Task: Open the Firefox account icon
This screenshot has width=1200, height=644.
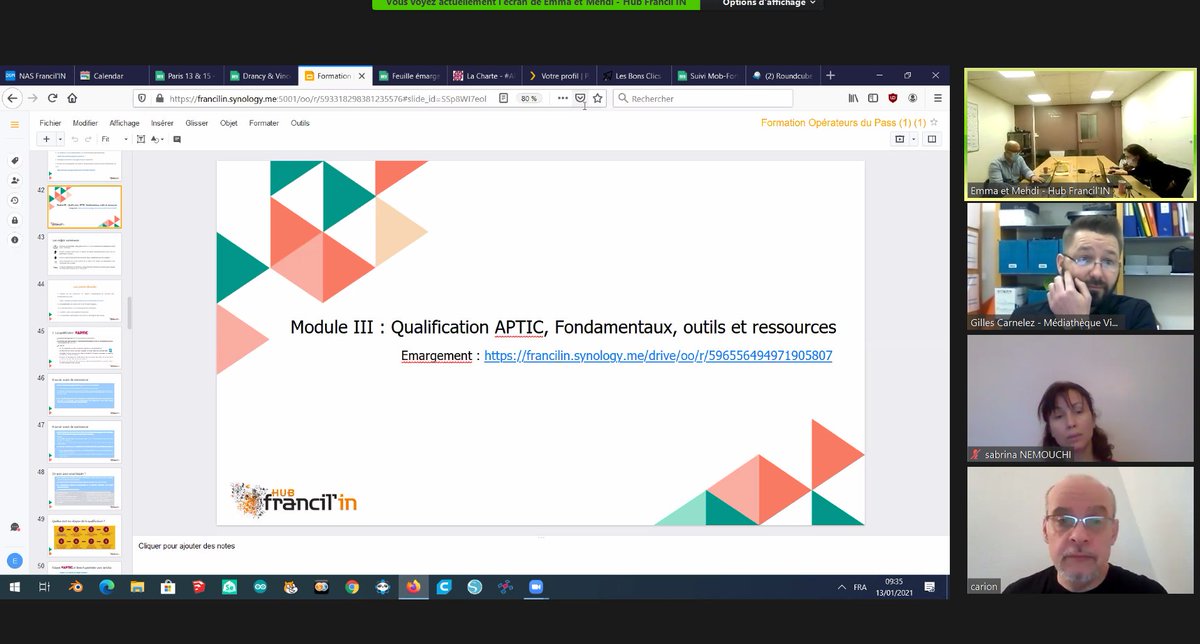Action: point(913,98)
